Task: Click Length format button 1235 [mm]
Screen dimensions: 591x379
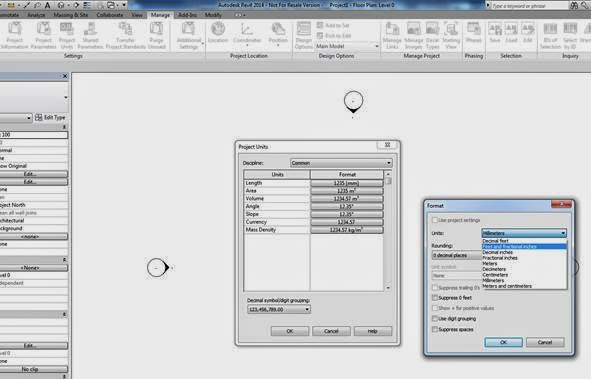Action: pos(347,183)
